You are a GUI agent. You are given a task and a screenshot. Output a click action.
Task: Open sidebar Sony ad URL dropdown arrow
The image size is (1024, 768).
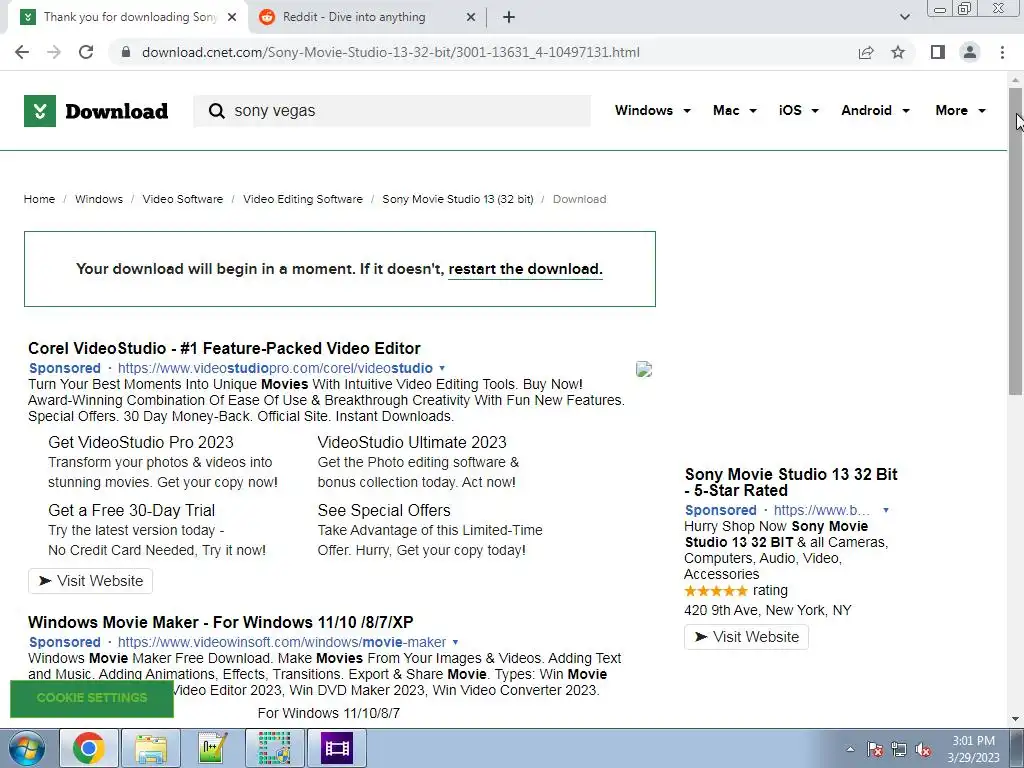pos(886,510)
